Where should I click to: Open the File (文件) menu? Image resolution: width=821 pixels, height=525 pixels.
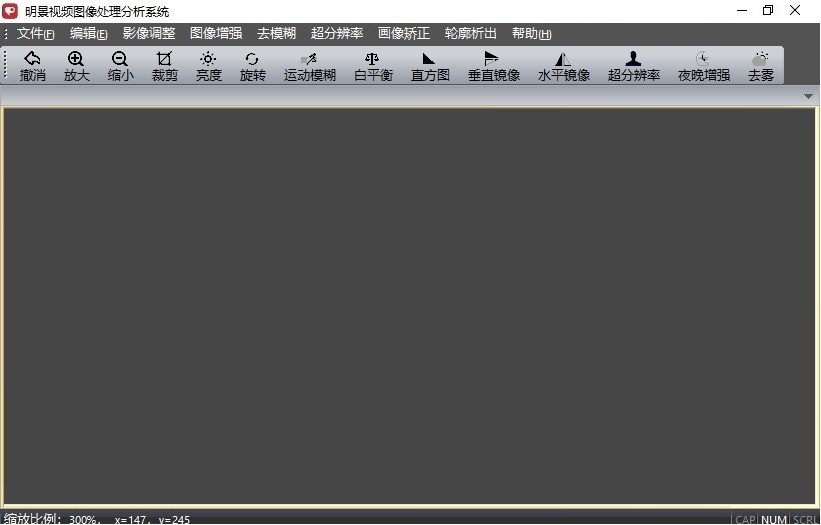35,33
